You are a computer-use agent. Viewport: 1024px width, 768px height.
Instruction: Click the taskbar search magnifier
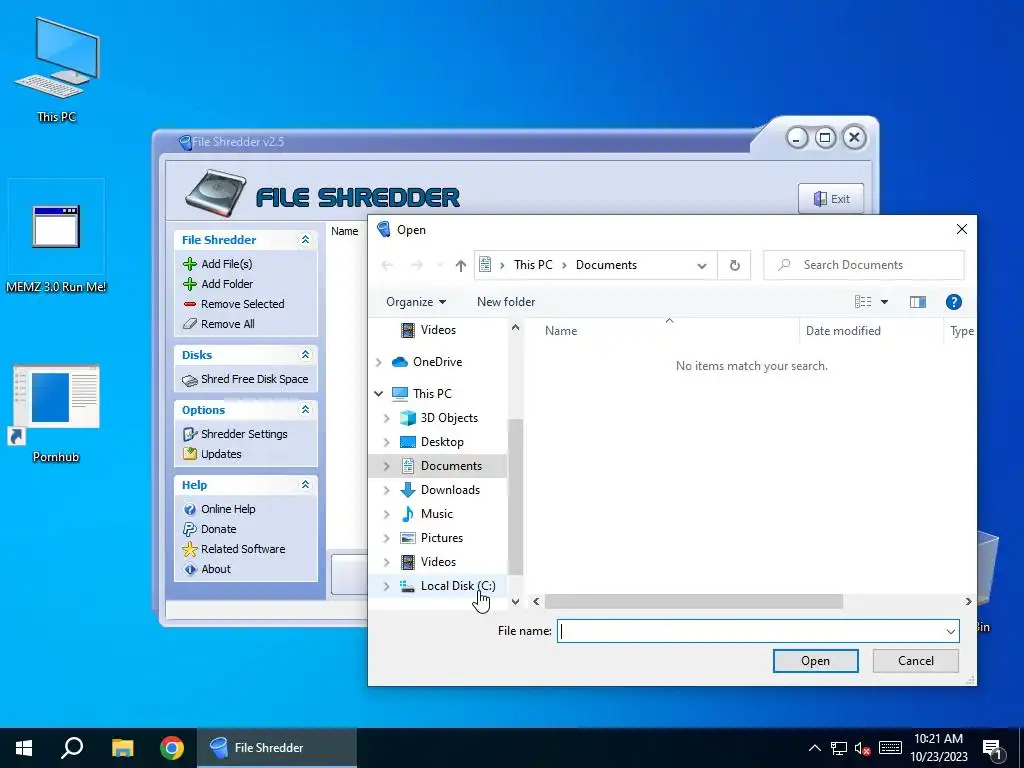pyautogui.click(x=72, y=748)
